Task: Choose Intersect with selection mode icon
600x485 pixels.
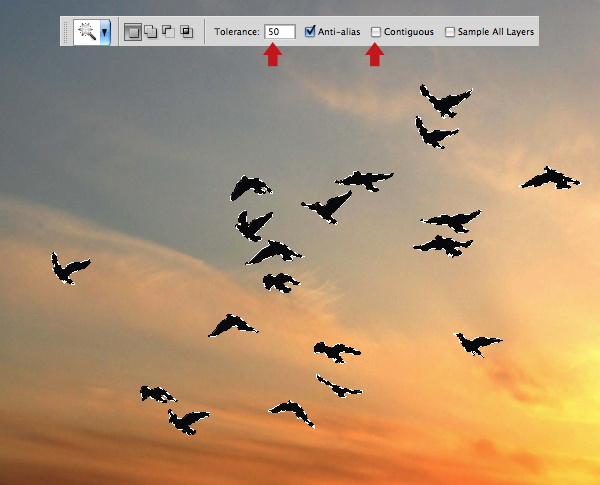Action: [x=186, y=32]
